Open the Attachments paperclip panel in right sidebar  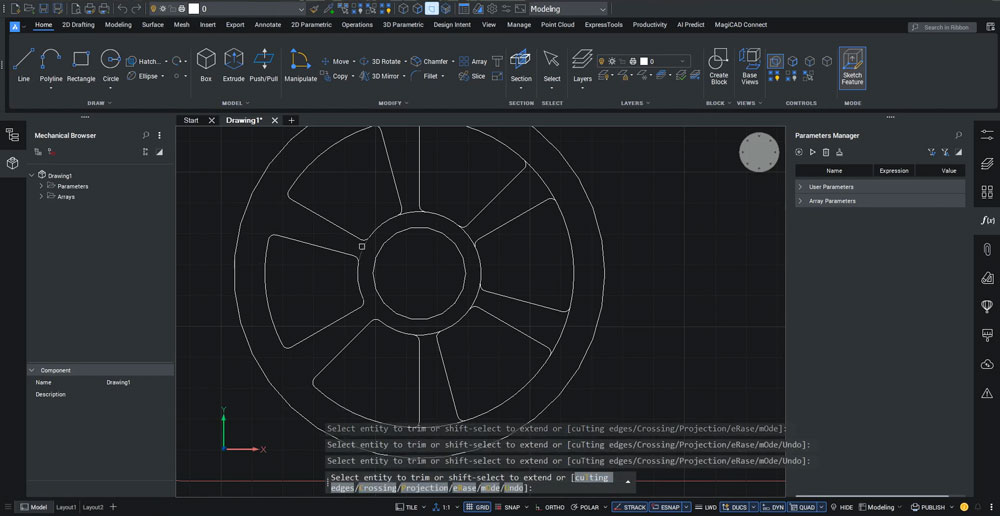pyautogui.click(x=987, y=249)
